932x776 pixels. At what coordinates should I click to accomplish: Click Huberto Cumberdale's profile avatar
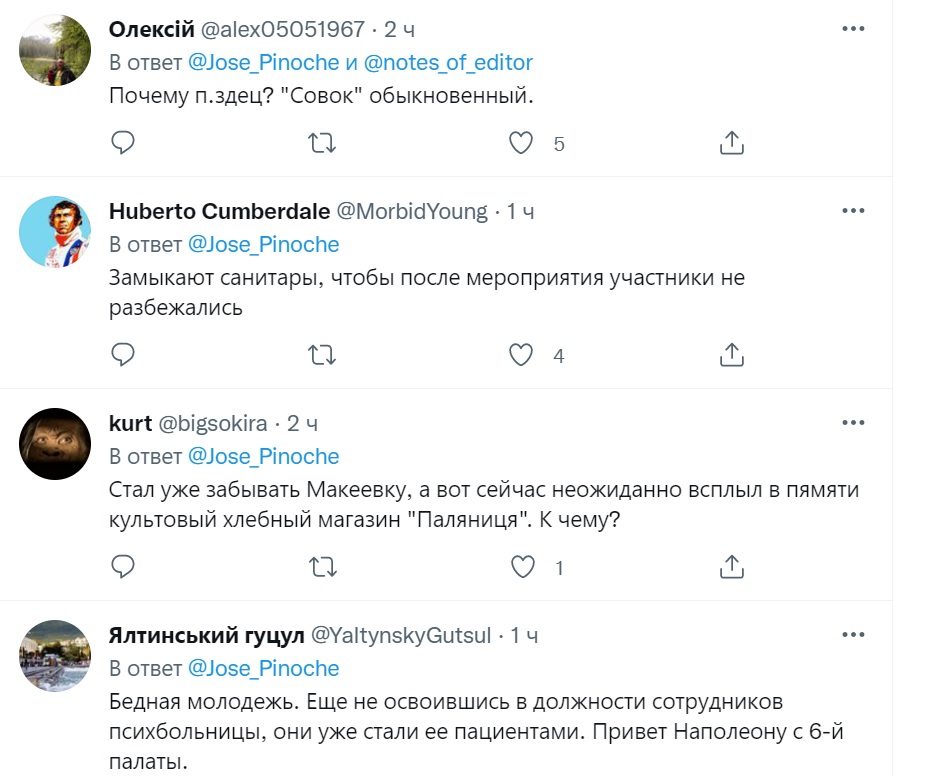point(56,232)
